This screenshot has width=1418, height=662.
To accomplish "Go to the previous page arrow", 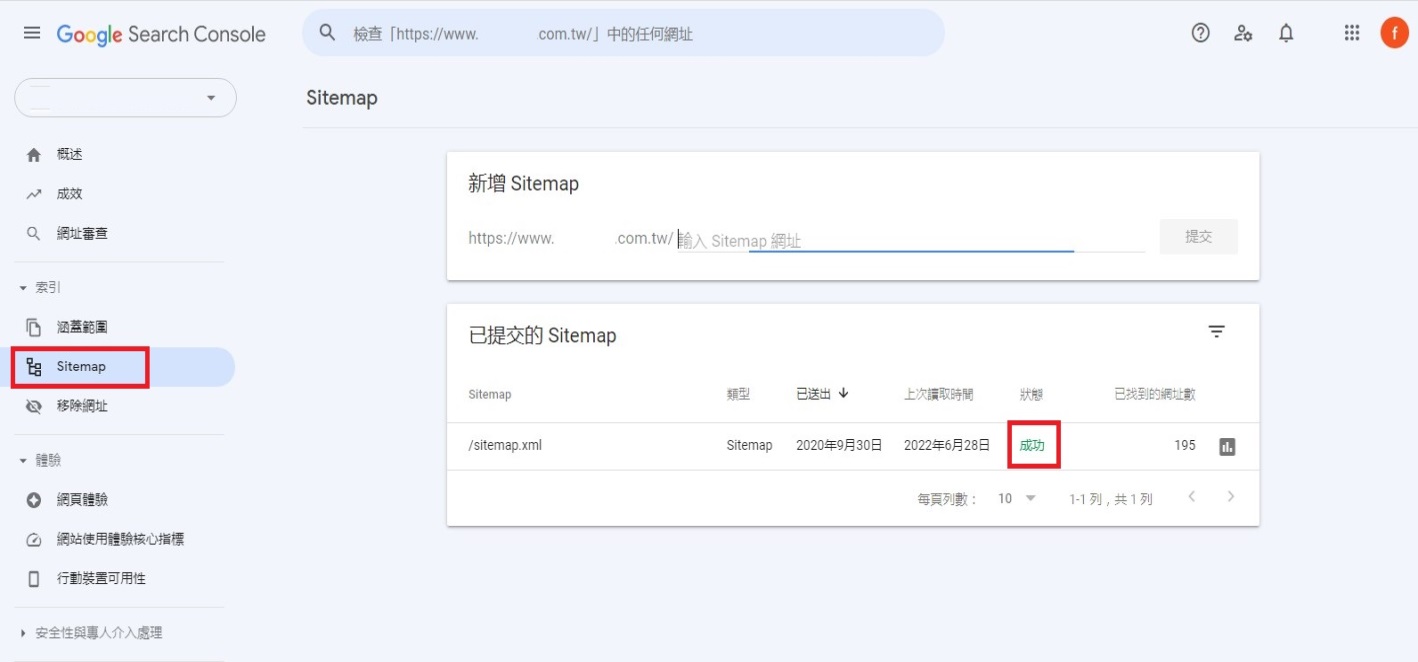I will coord(1191,497).
